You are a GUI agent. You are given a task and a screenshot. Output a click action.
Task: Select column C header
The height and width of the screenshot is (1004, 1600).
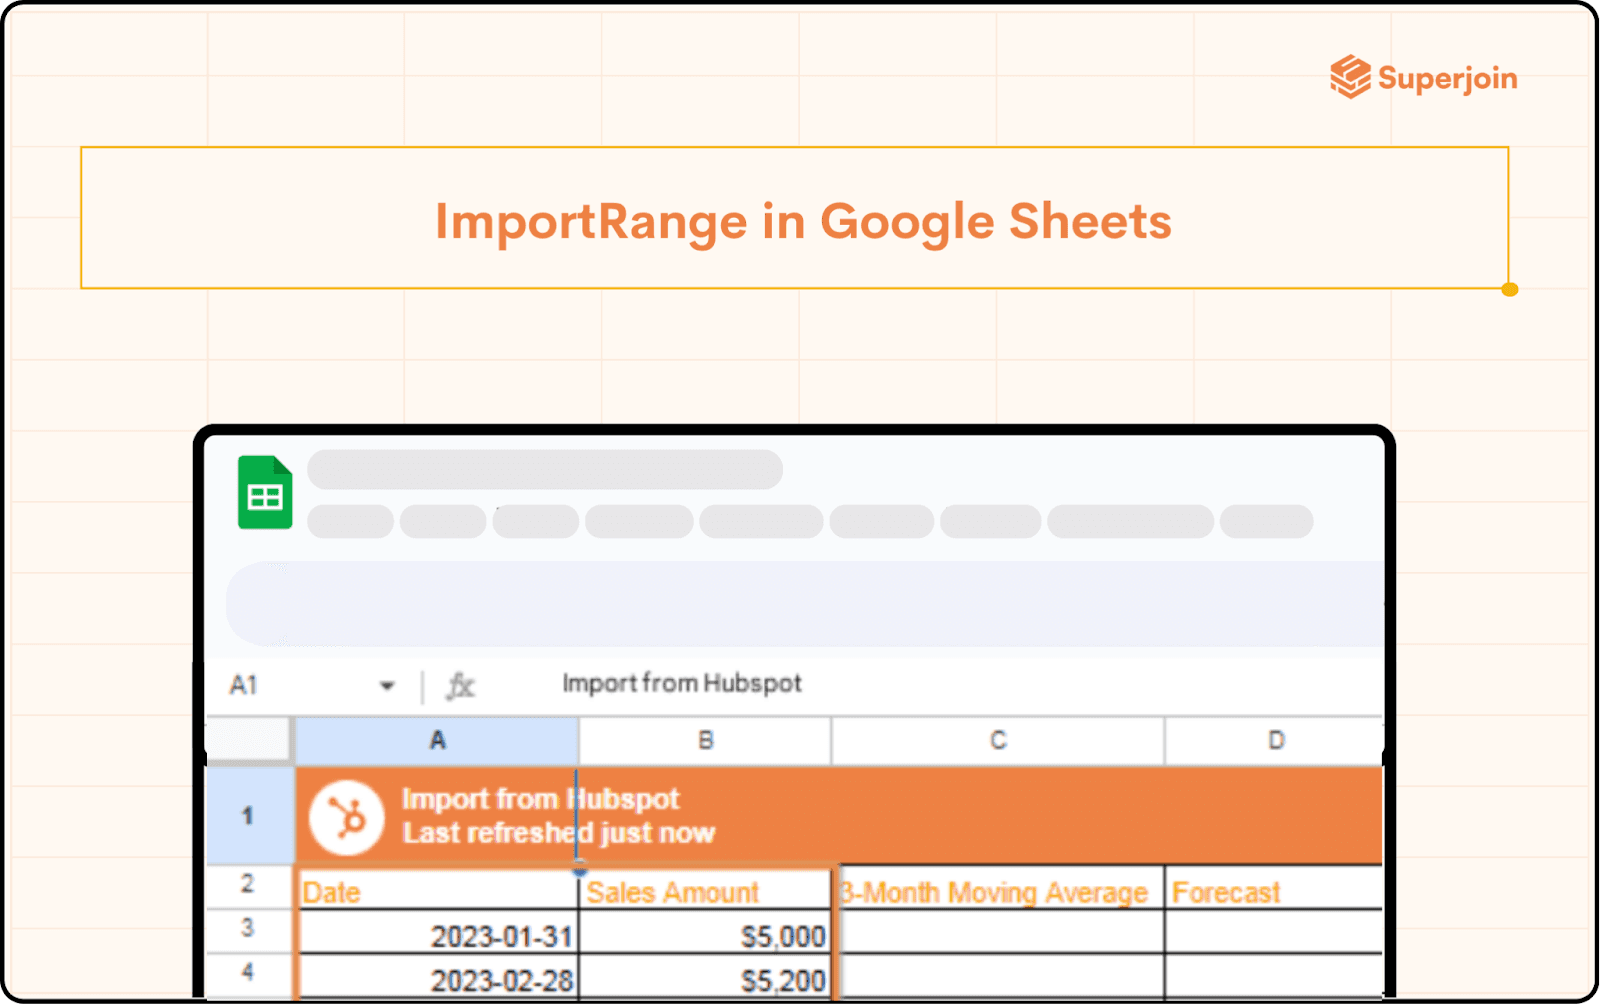[x=998, y=741]
